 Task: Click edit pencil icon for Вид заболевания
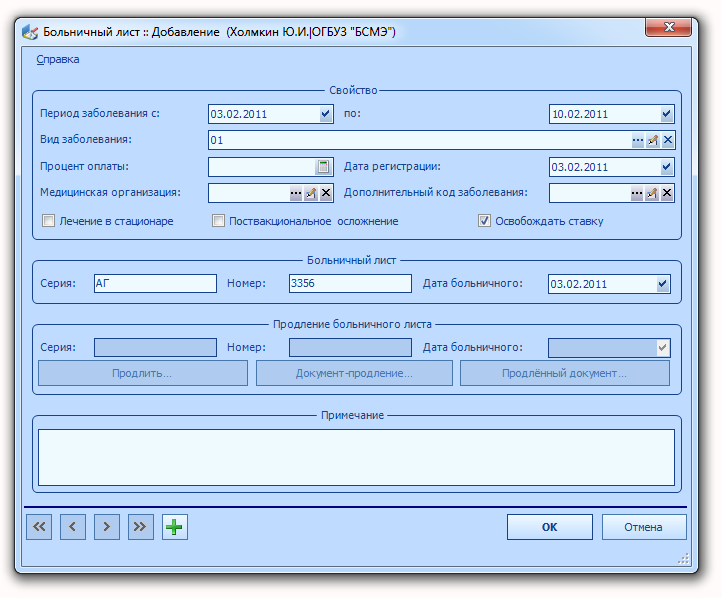click(652, 140)
